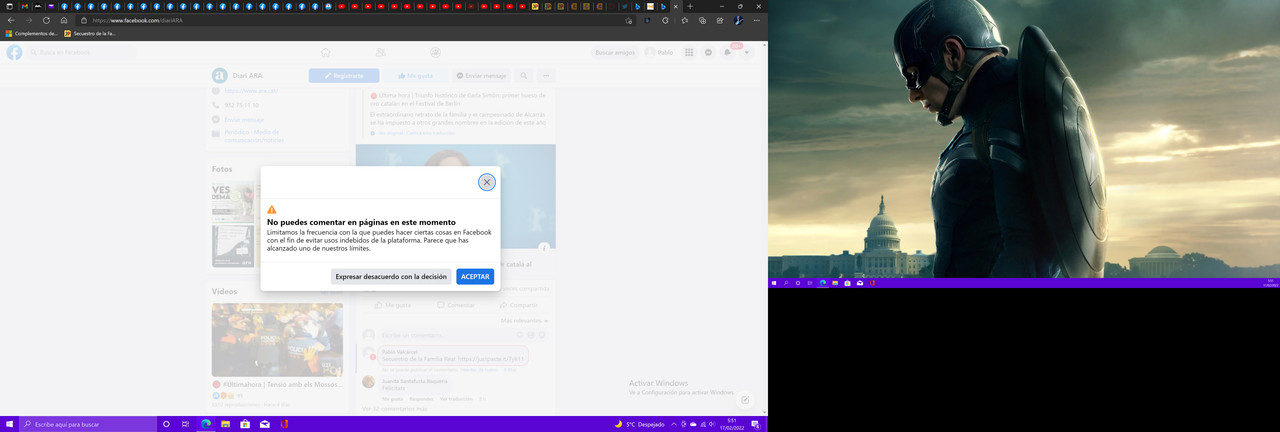Open Edge settings and more menu
Viewport: 1280px width, 432px height.
click(x=757, y=20)
